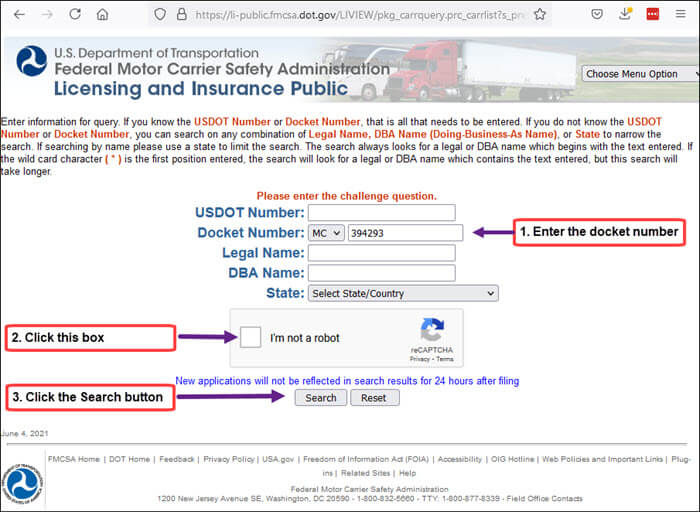Open the Related Sites footer link
This screenshot has height=512, width=700.
pyautogui.click(x=366, y=473)
